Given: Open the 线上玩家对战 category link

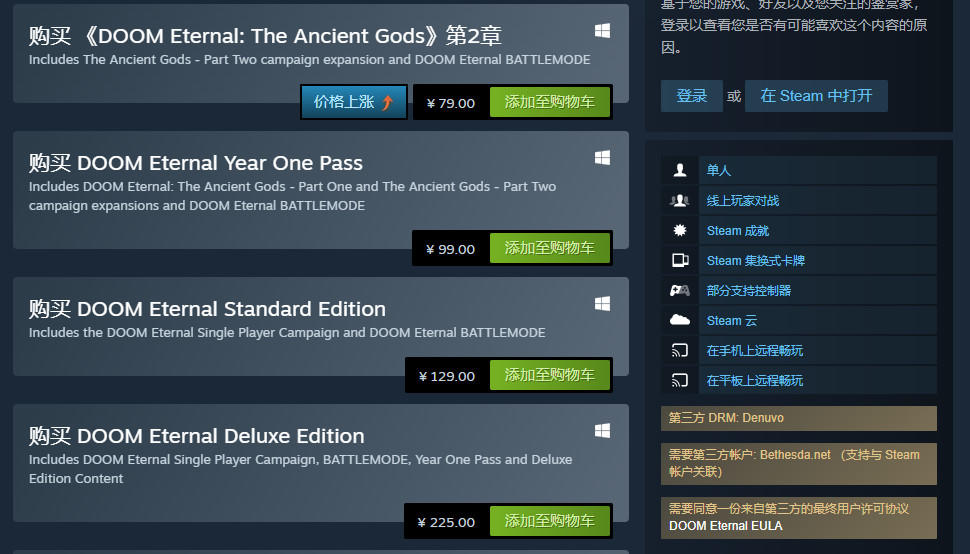Looking at the screenshot, I should tap(742, 200).
